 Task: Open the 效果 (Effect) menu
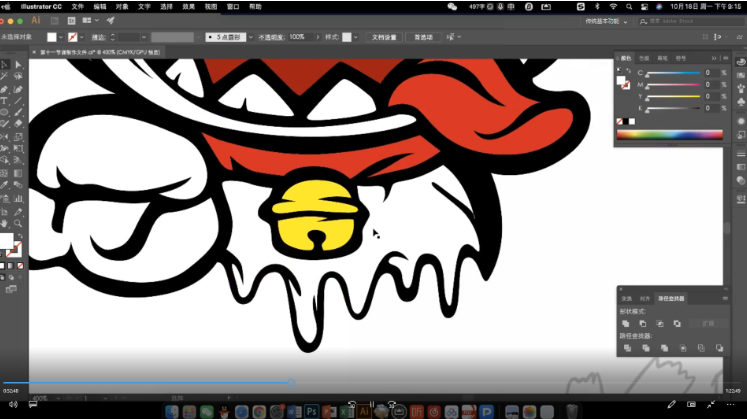189,7
